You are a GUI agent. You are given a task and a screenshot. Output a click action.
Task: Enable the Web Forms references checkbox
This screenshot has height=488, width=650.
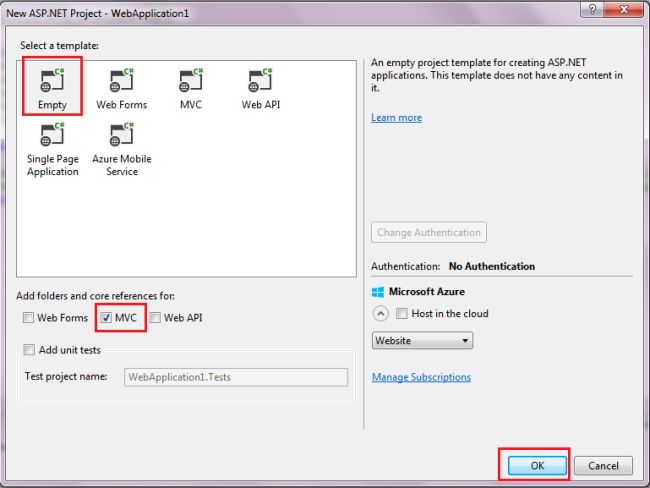tap(28, 318)
